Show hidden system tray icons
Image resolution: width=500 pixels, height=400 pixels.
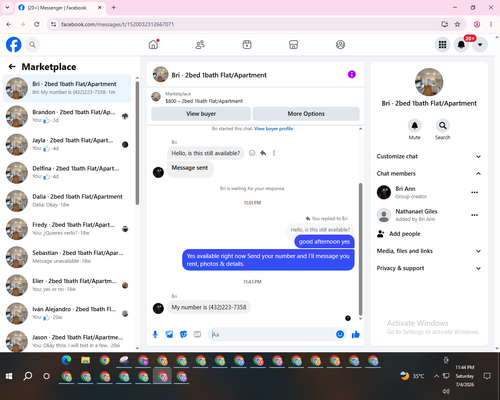point(436,376)
